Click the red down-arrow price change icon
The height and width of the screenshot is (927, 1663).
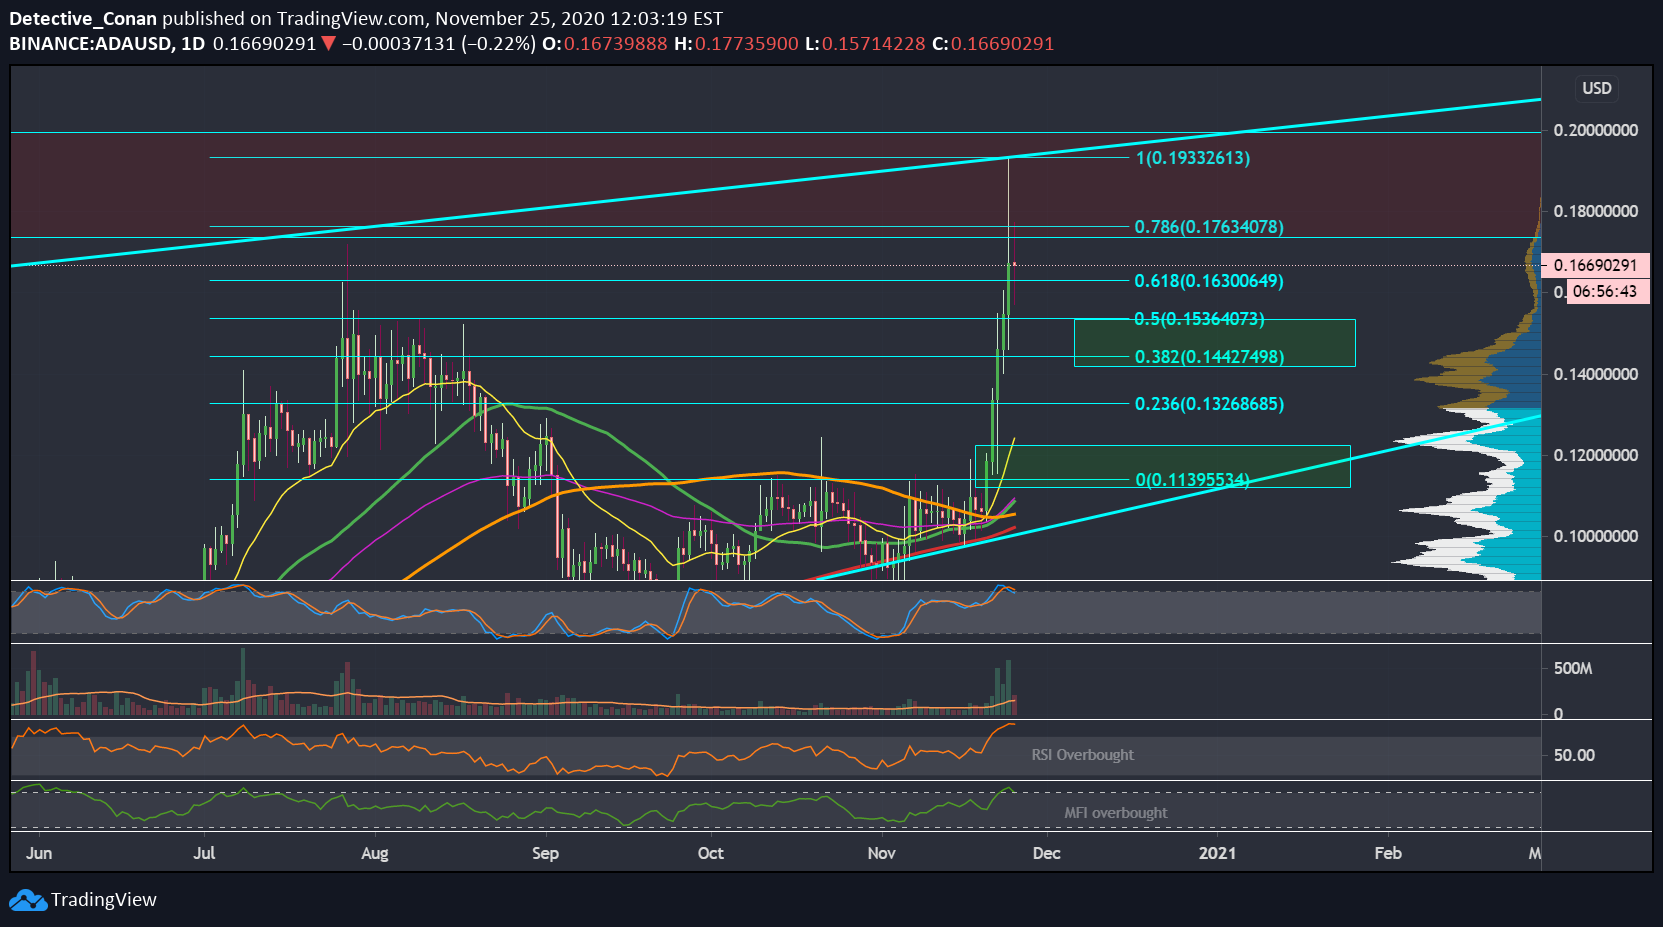[328, 44]
